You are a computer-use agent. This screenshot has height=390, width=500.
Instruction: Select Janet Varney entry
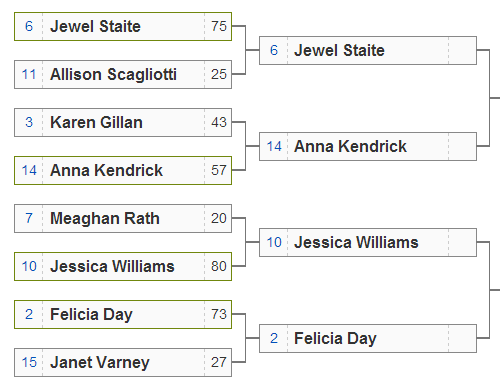coord(123,362)
